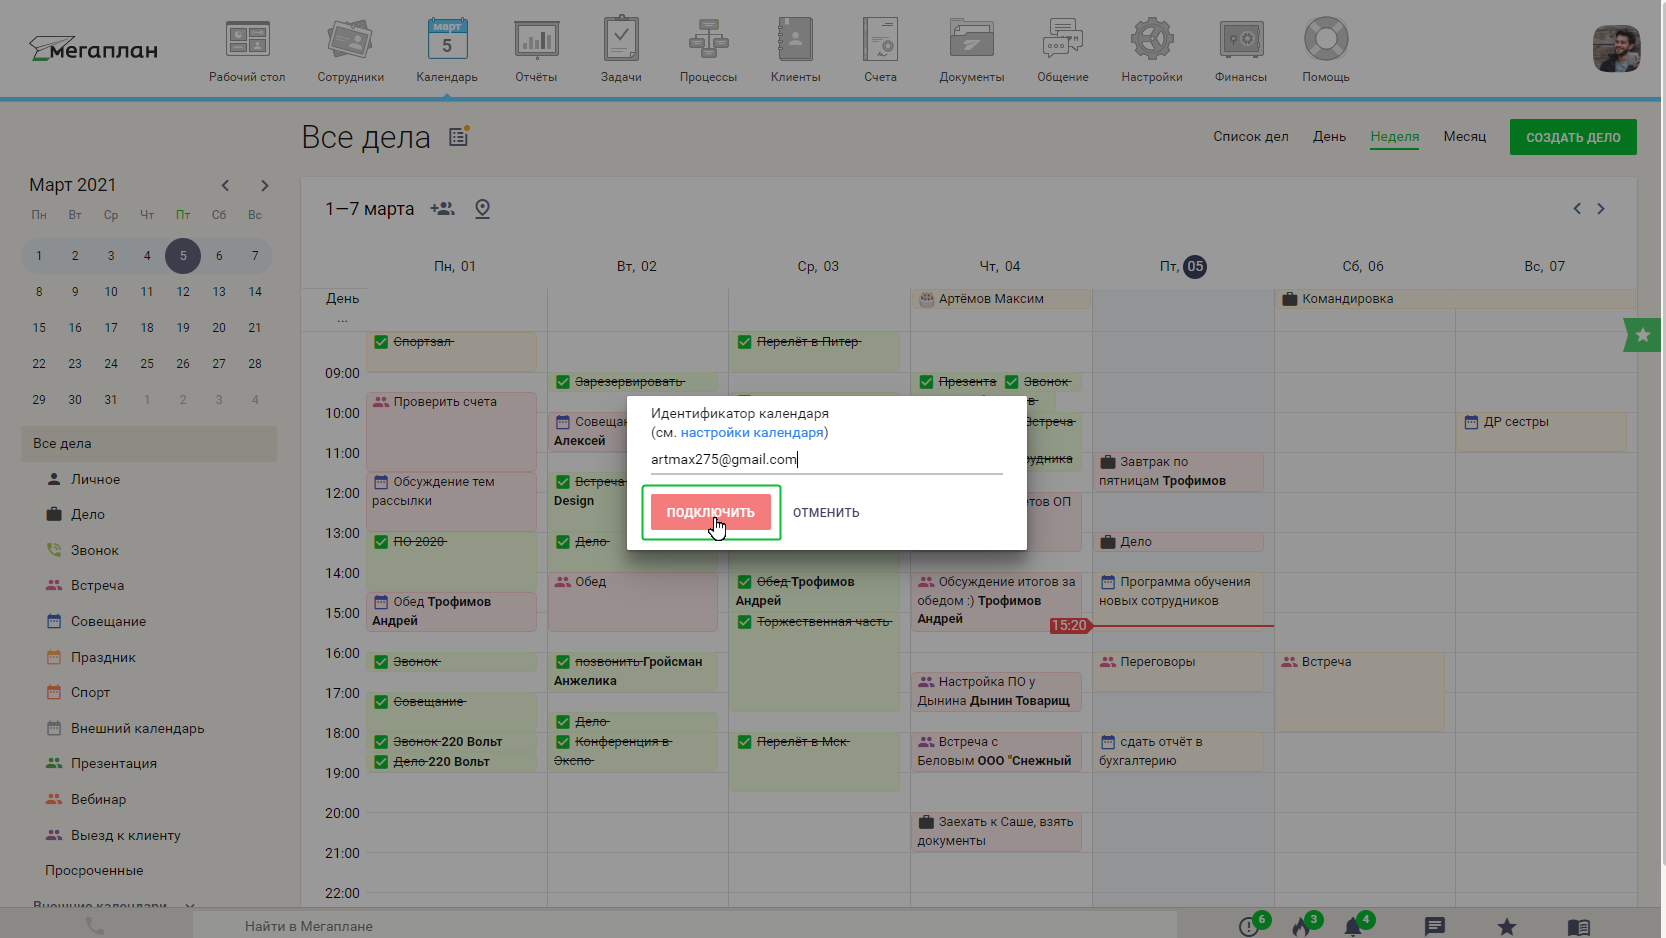
Task: Switch to Месяц view
Action: 1465,136
